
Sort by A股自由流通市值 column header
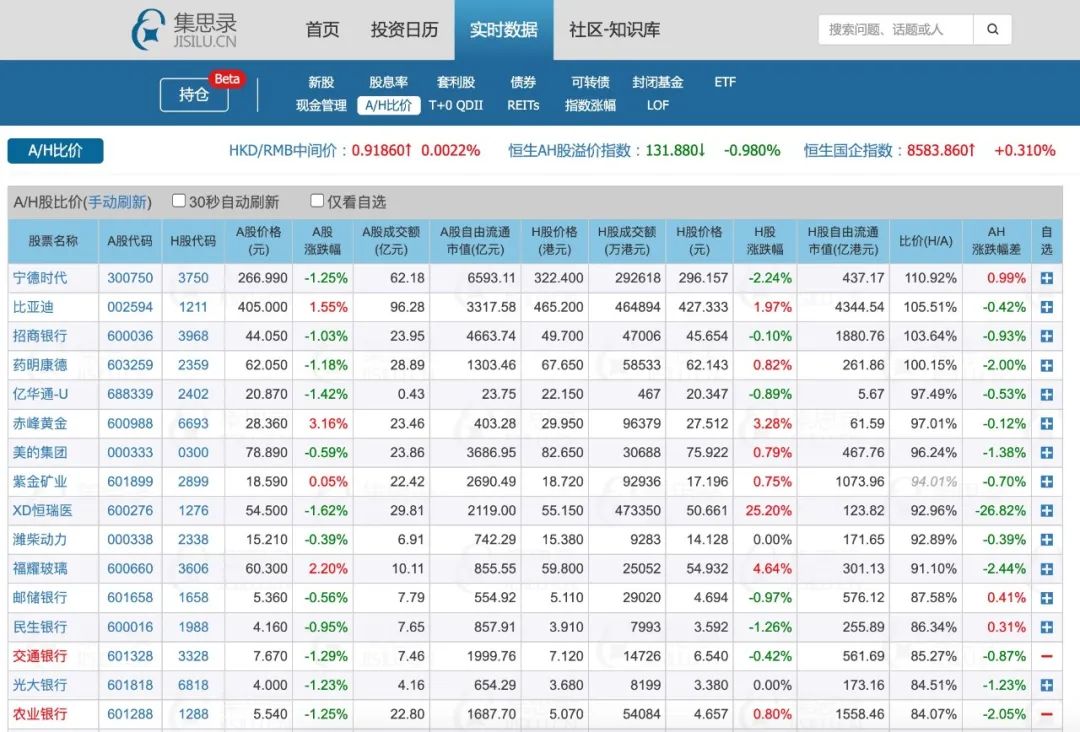click(x=475, y=240)
